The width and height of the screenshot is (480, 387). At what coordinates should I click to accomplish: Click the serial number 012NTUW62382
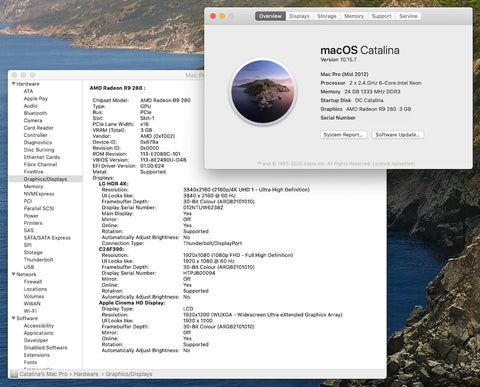tap(203, 208)
